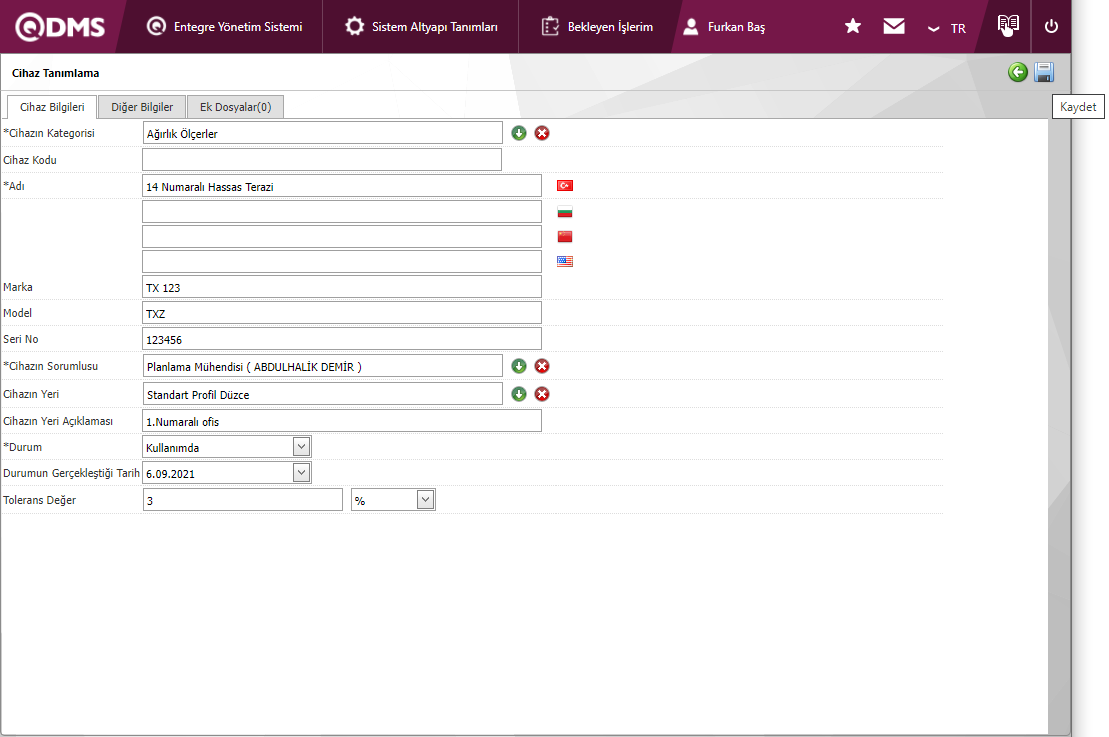Click the Chinese flag icon
1109x737 pixels.
point(564,236)
